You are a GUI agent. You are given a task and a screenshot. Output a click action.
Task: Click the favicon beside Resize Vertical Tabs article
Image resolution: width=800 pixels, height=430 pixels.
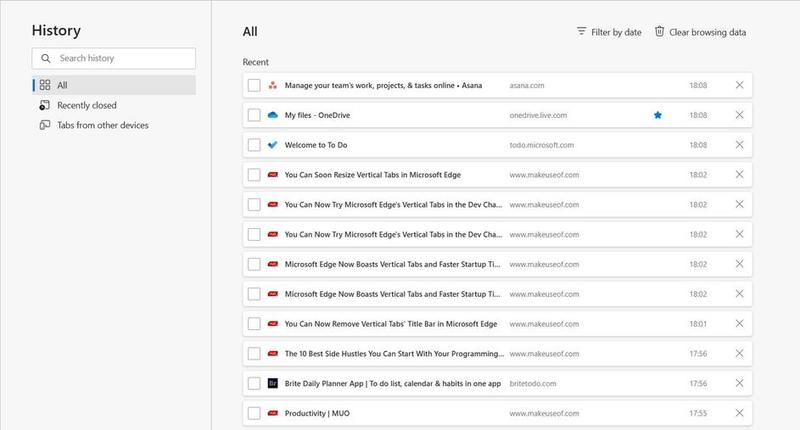click(273, 174)
